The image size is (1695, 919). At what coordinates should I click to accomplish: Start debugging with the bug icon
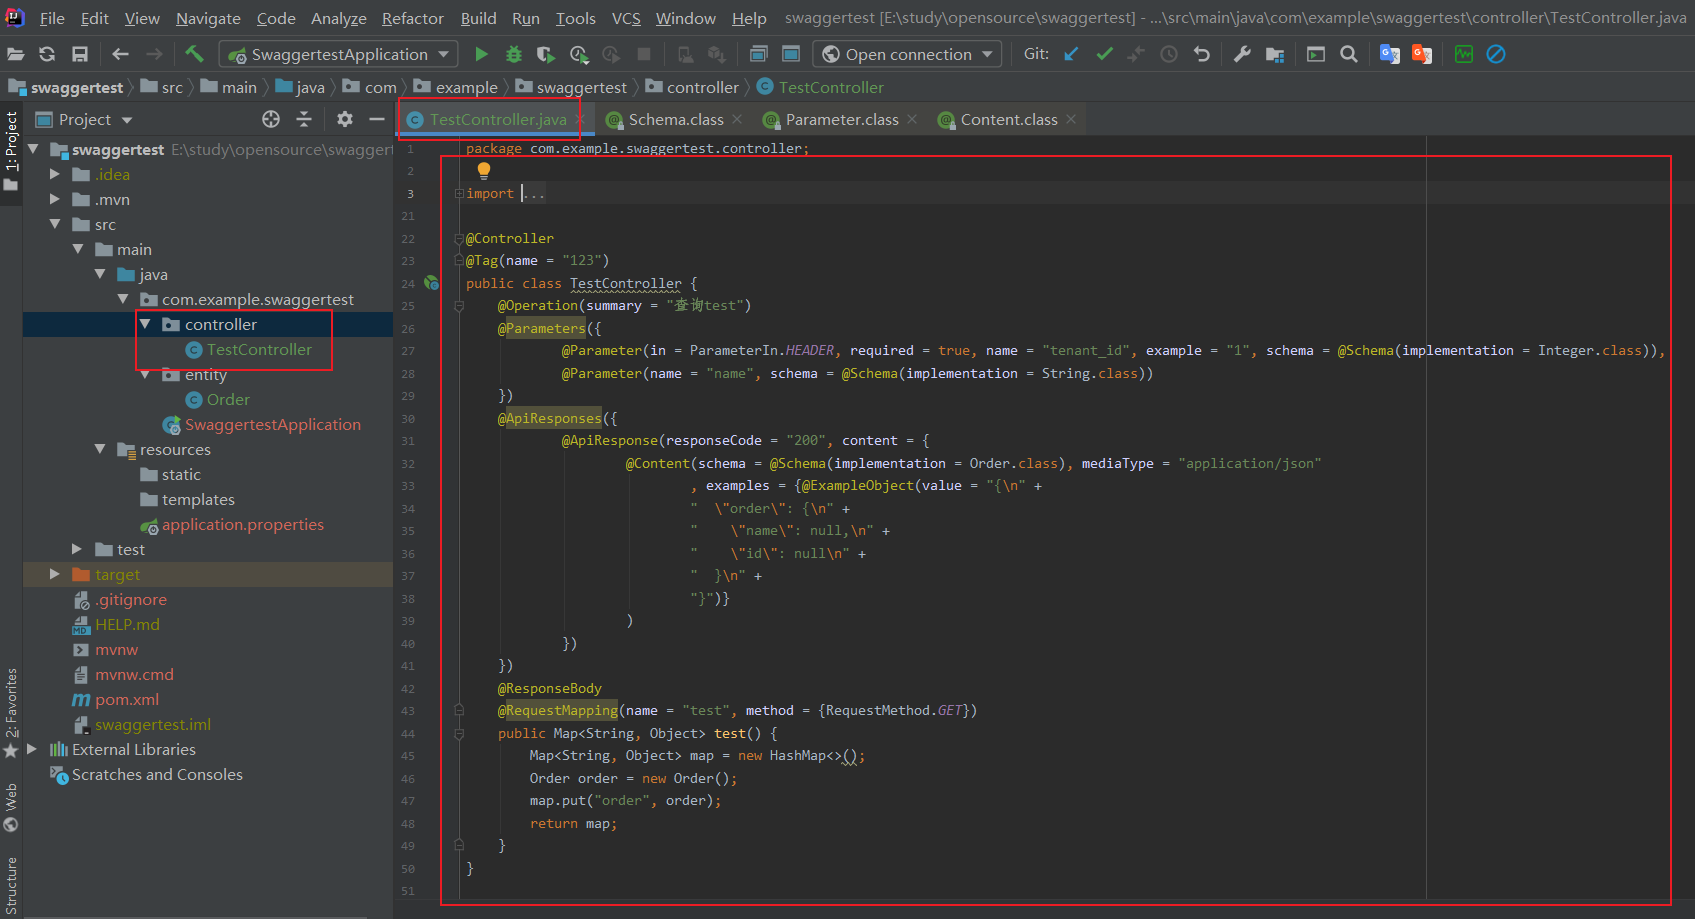click(x=514, y=54)
